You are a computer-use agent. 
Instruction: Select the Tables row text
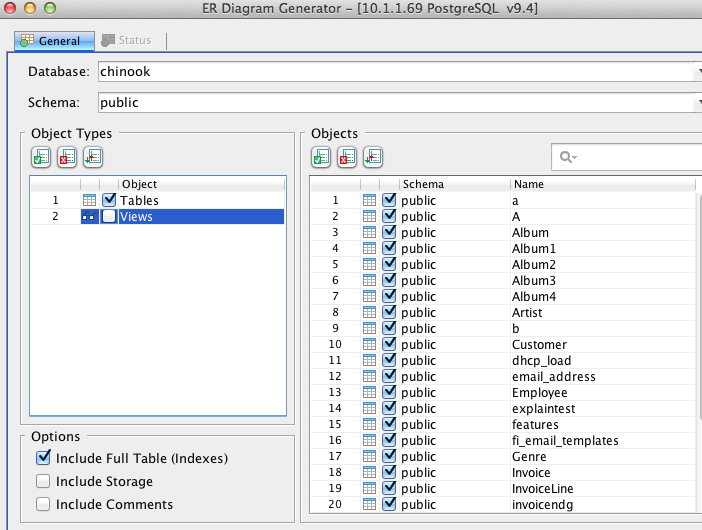[x=139, y=201]
